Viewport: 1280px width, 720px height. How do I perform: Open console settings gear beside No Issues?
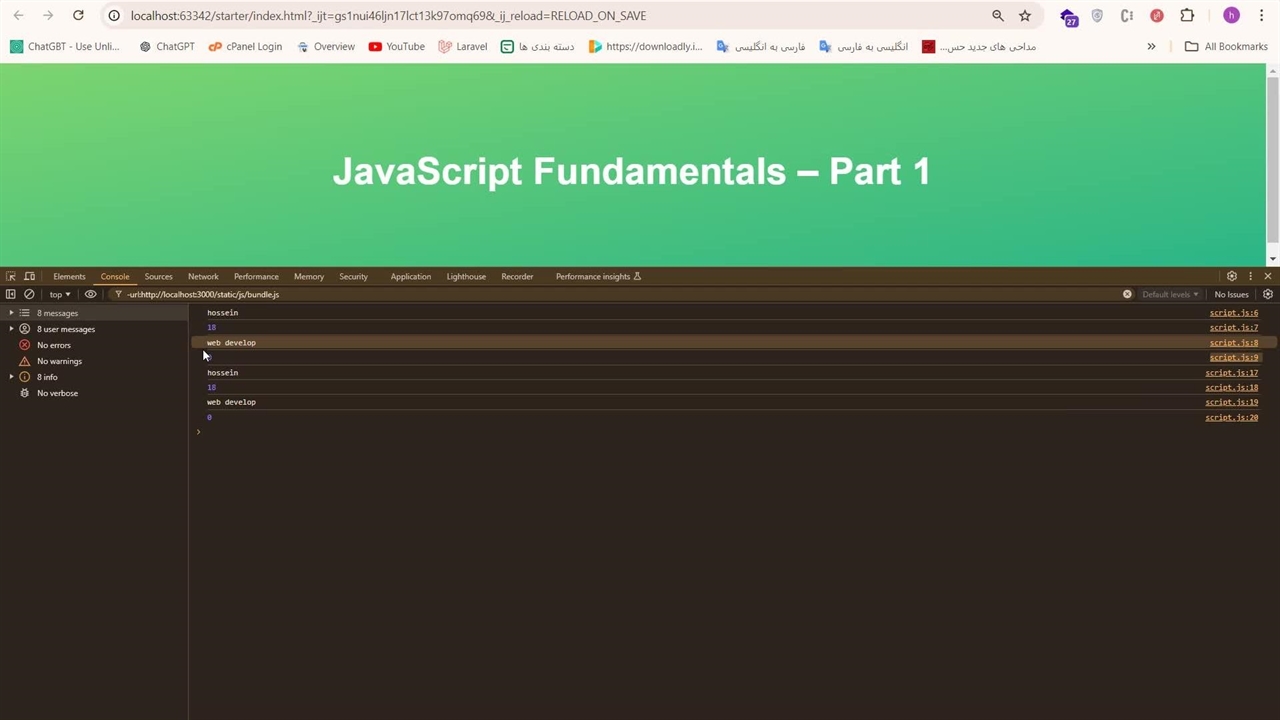1268,295
